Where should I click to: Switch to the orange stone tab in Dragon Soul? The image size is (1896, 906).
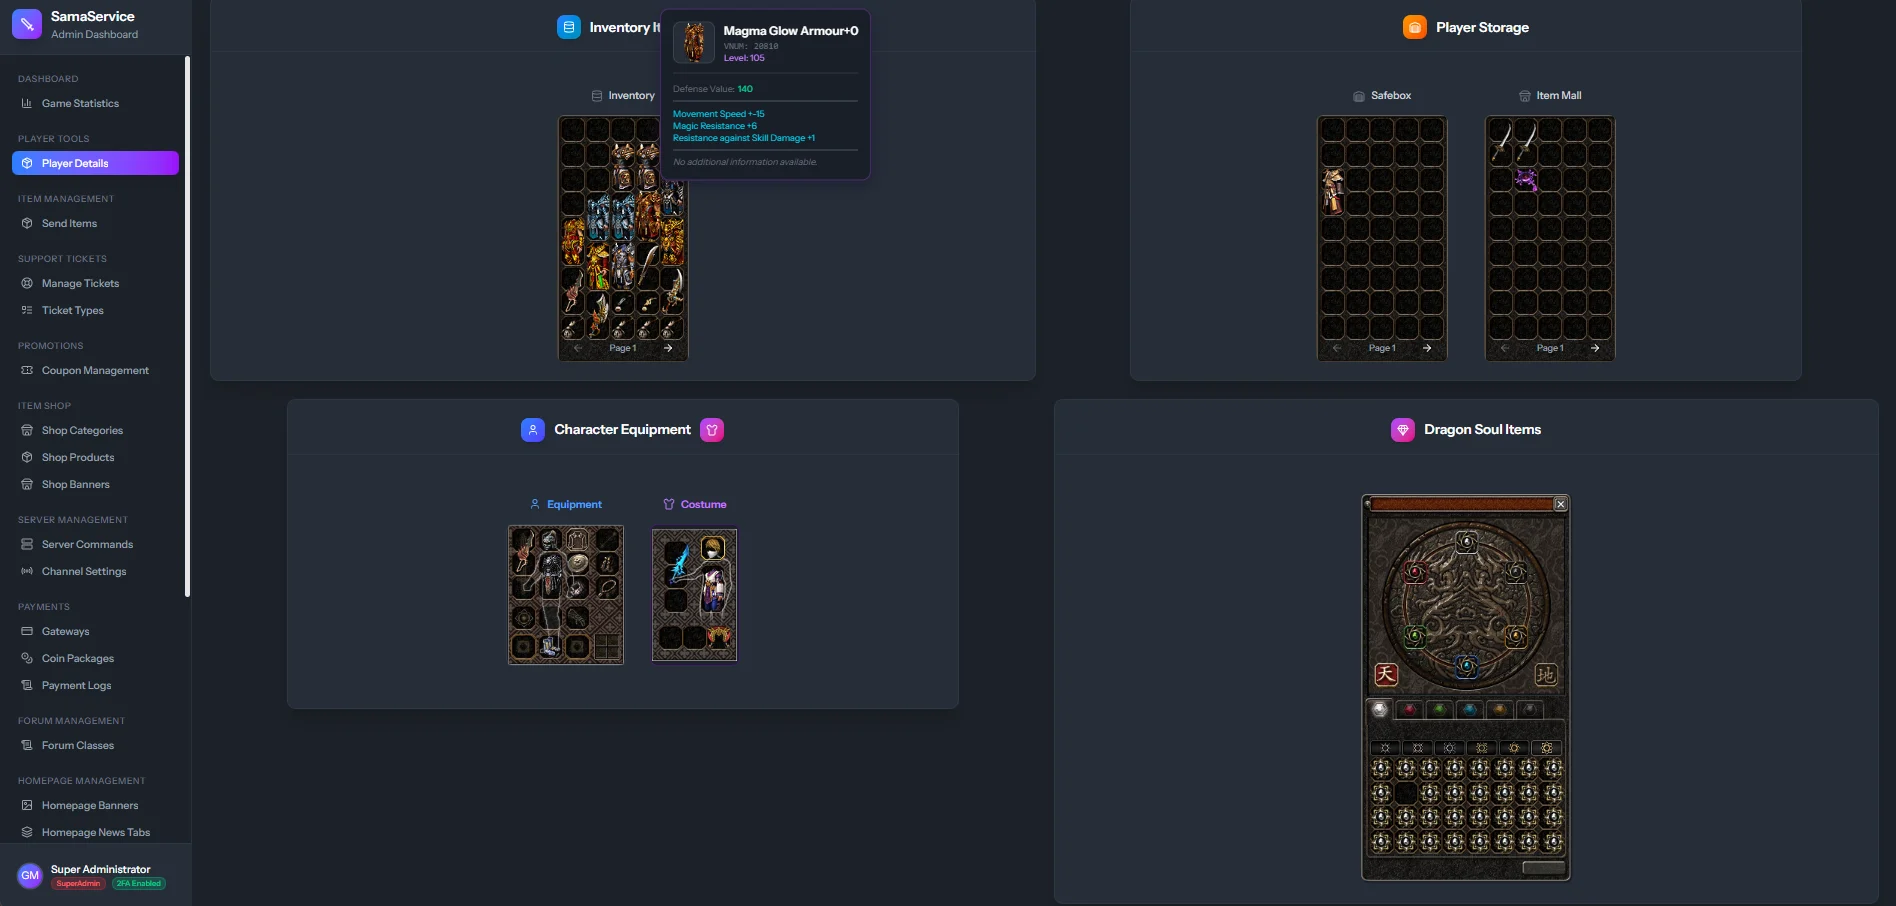[x=1499, y=710]
